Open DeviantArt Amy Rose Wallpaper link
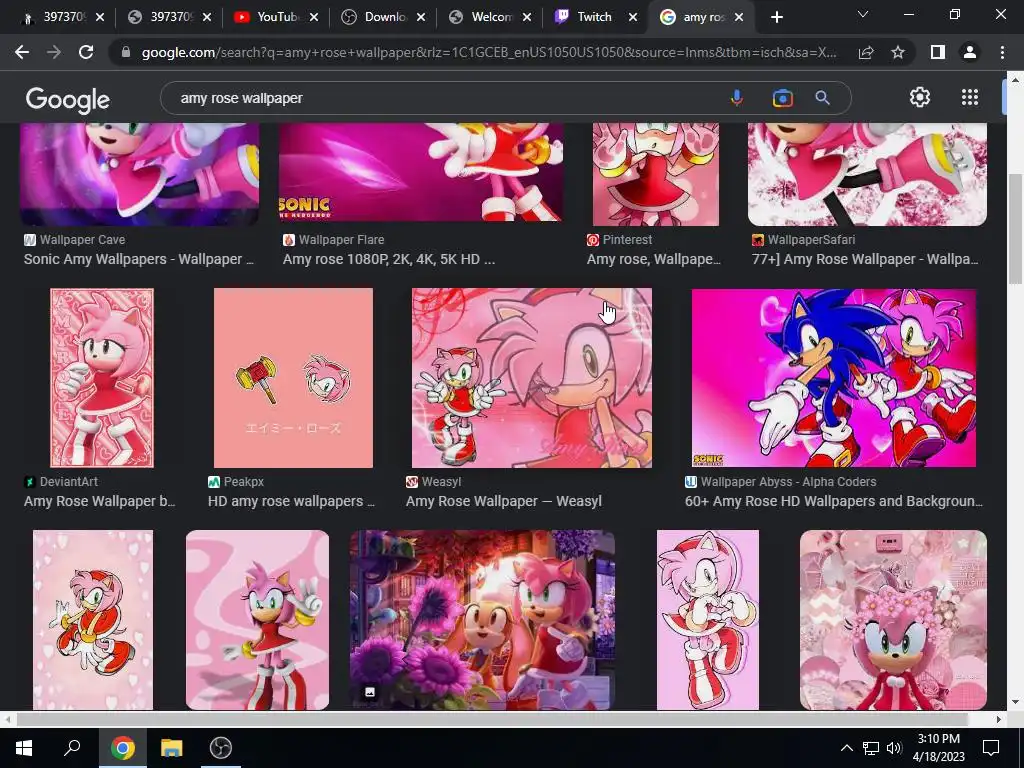This screenshot has width=1024, height=768. pos(99,502)
